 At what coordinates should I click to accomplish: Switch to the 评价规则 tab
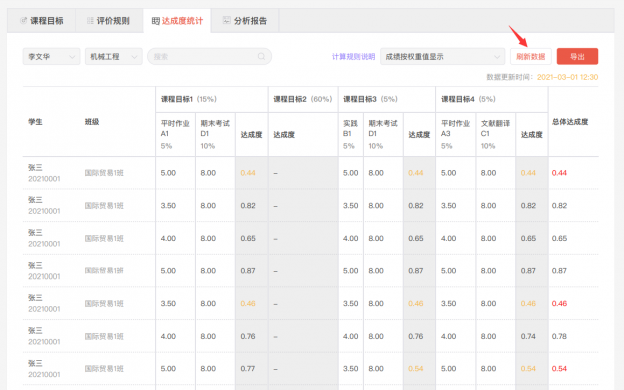click(x=109, y=21)
